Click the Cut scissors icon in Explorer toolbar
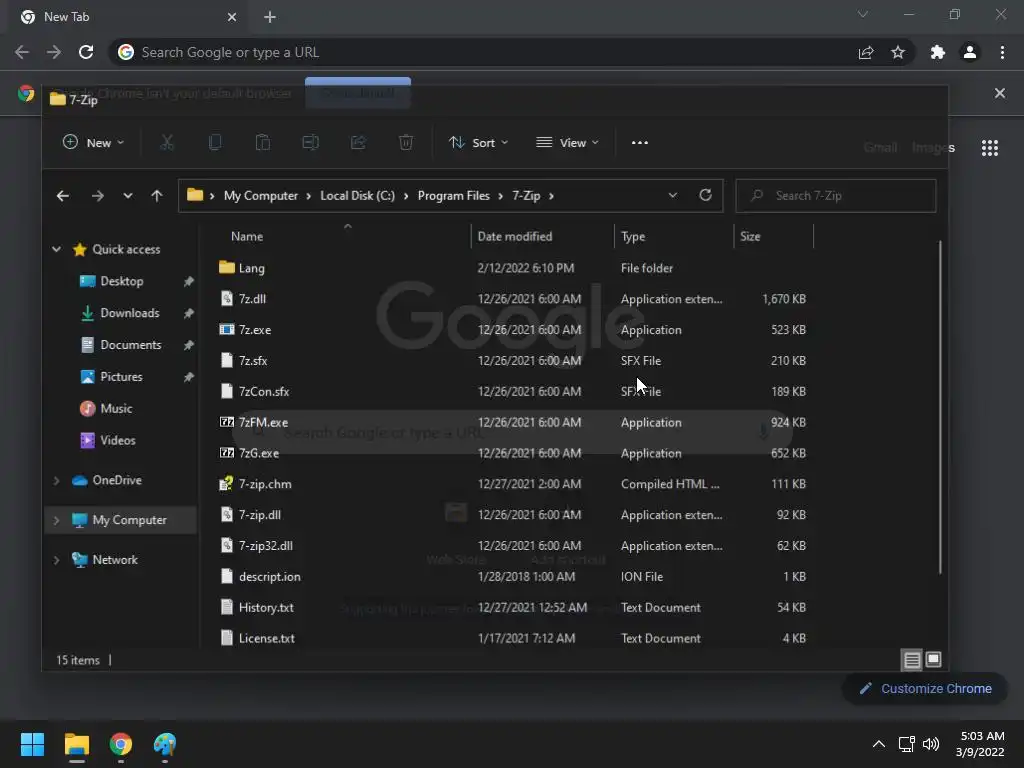This screenshot has height=768, width=1024. pos(167,142)
